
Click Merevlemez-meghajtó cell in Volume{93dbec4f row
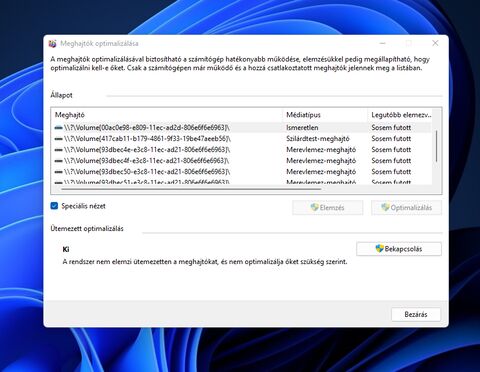(321, 161)
